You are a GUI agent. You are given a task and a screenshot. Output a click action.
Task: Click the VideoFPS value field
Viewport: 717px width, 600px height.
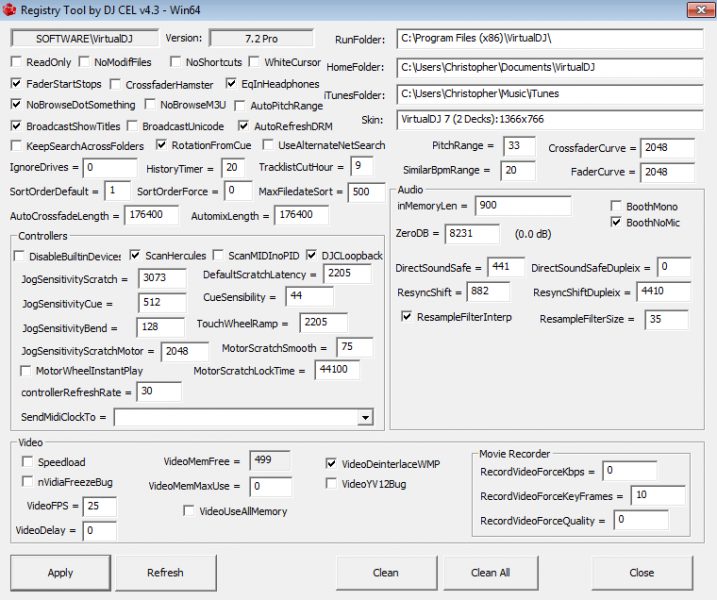tap(99, 506)
